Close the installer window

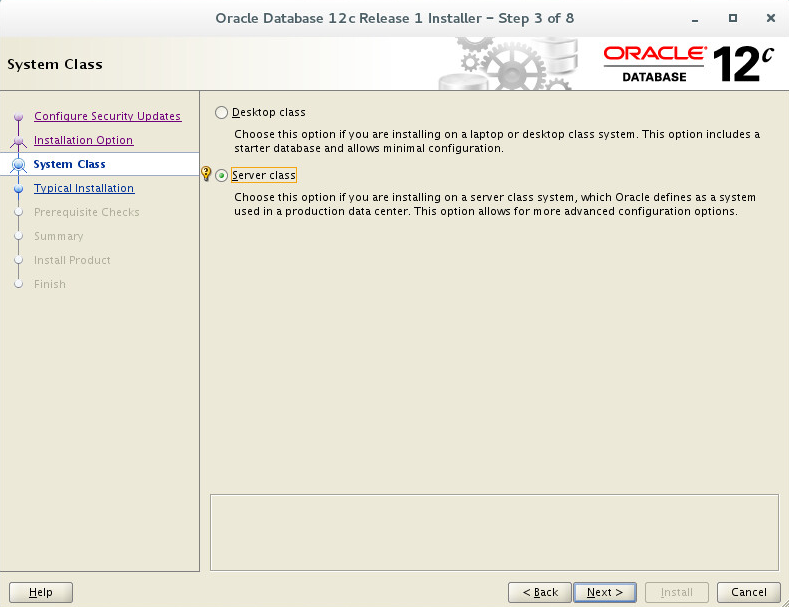pos(770,18)
